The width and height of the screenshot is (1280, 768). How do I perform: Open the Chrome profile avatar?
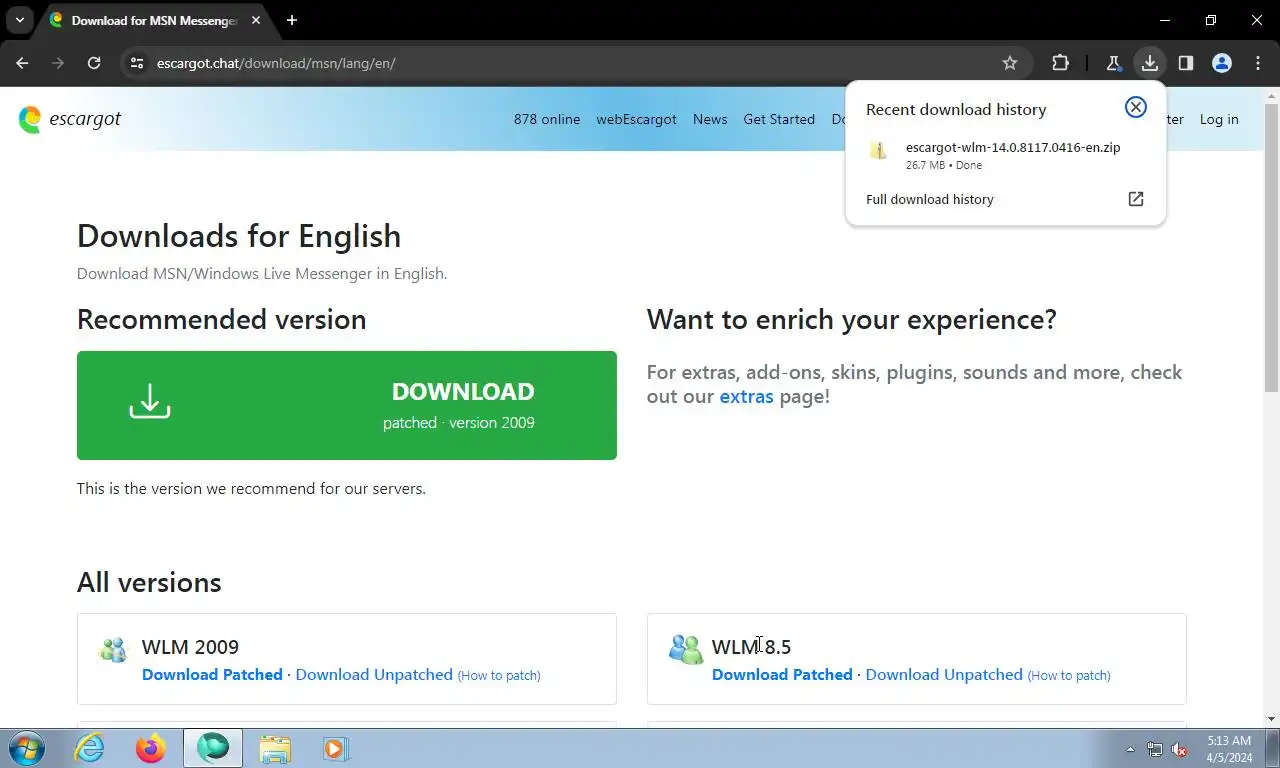1222,63
